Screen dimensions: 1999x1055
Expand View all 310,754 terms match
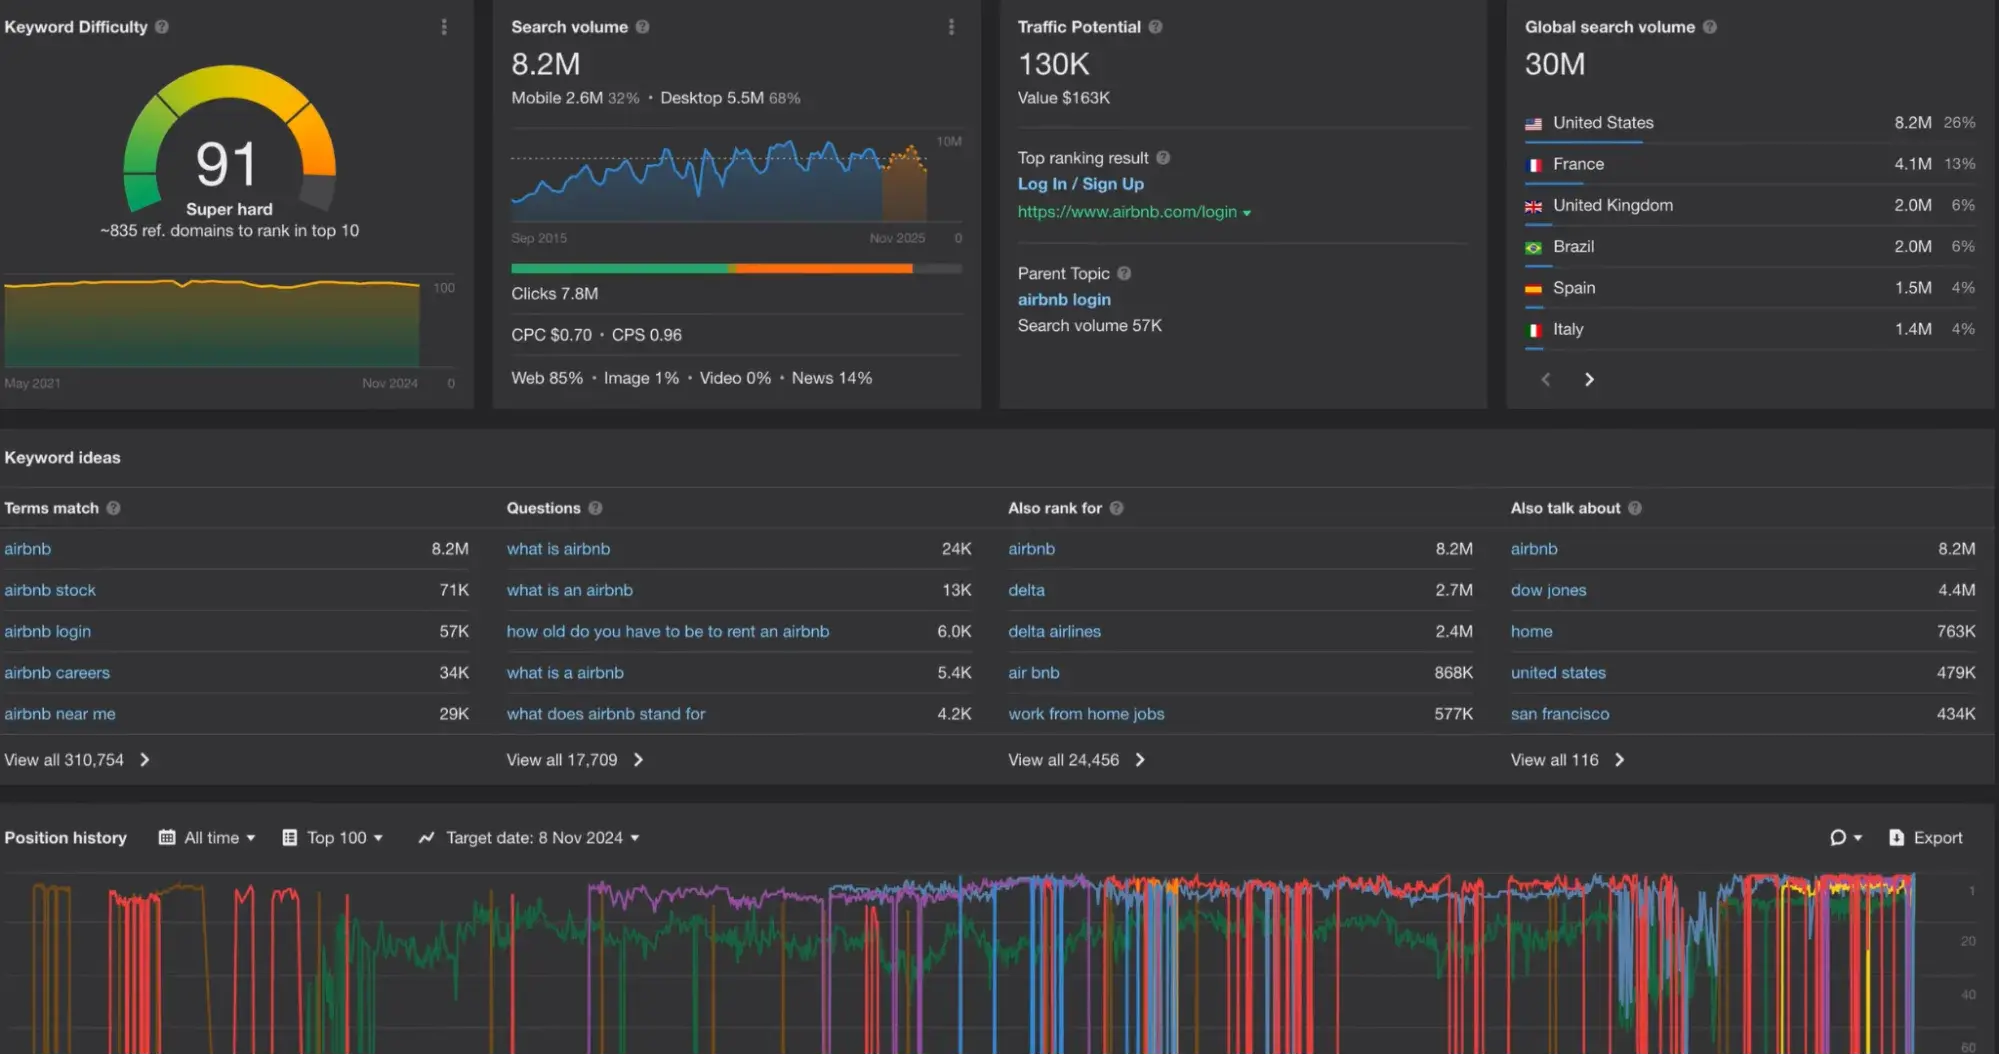tap(77, 760)
